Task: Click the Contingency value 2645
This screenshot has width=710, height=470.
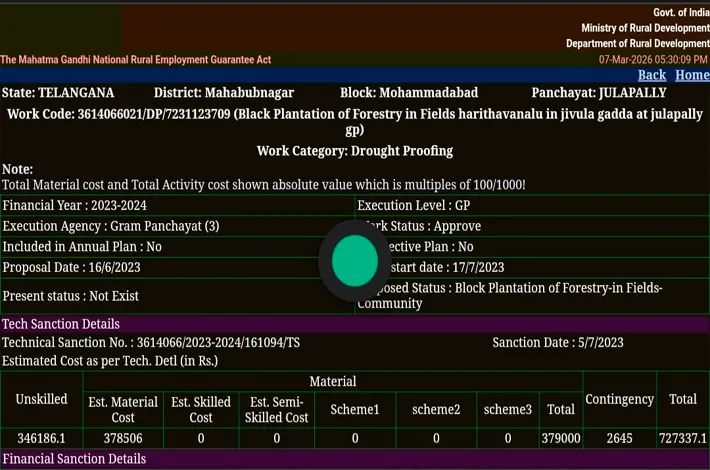Action: [x=619, y=438]
